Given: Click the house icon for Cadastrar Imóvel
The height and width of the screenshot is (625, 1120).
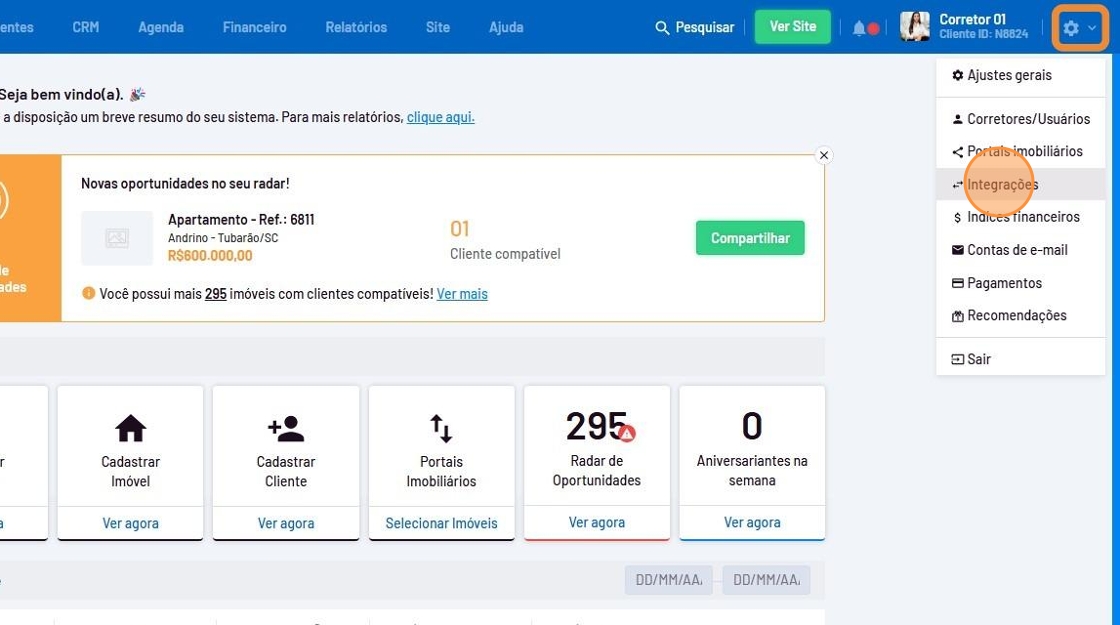Looking at the screenshot, I should coord(130,428).
